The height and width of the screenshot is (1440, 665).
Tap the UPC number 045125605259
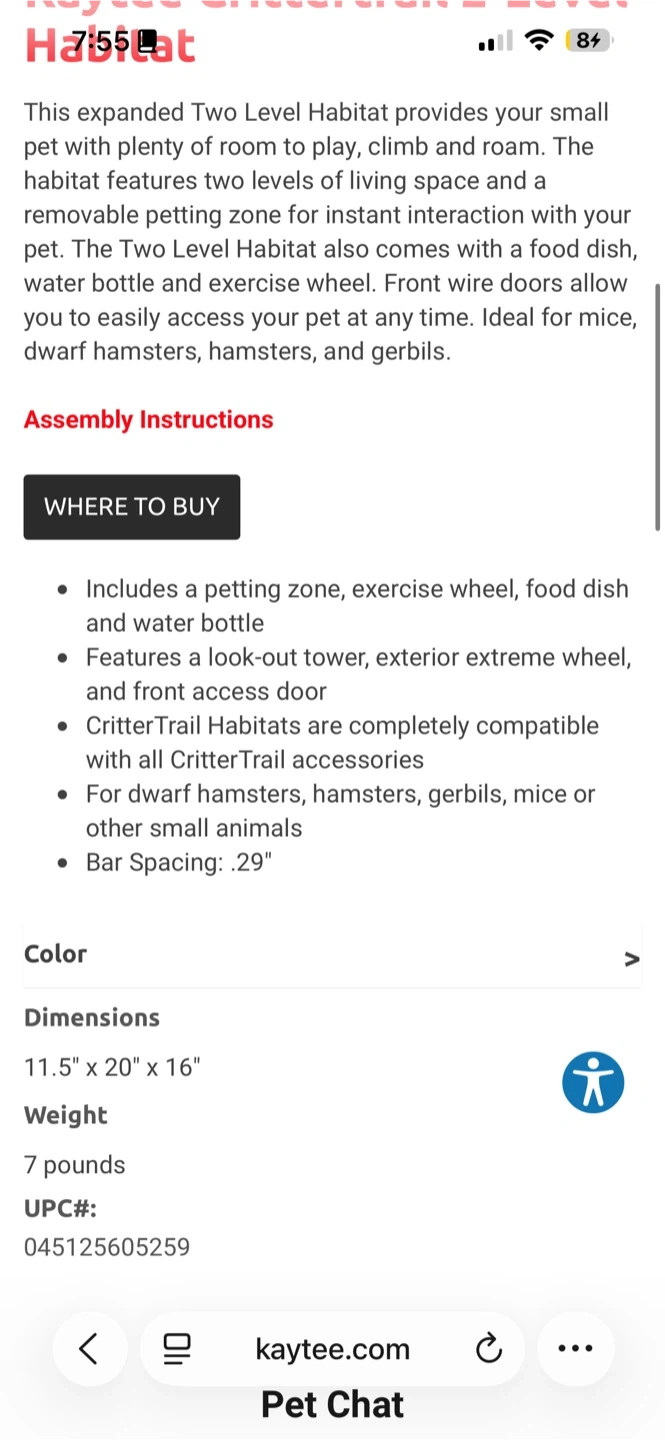click(x=107, y=1247)
